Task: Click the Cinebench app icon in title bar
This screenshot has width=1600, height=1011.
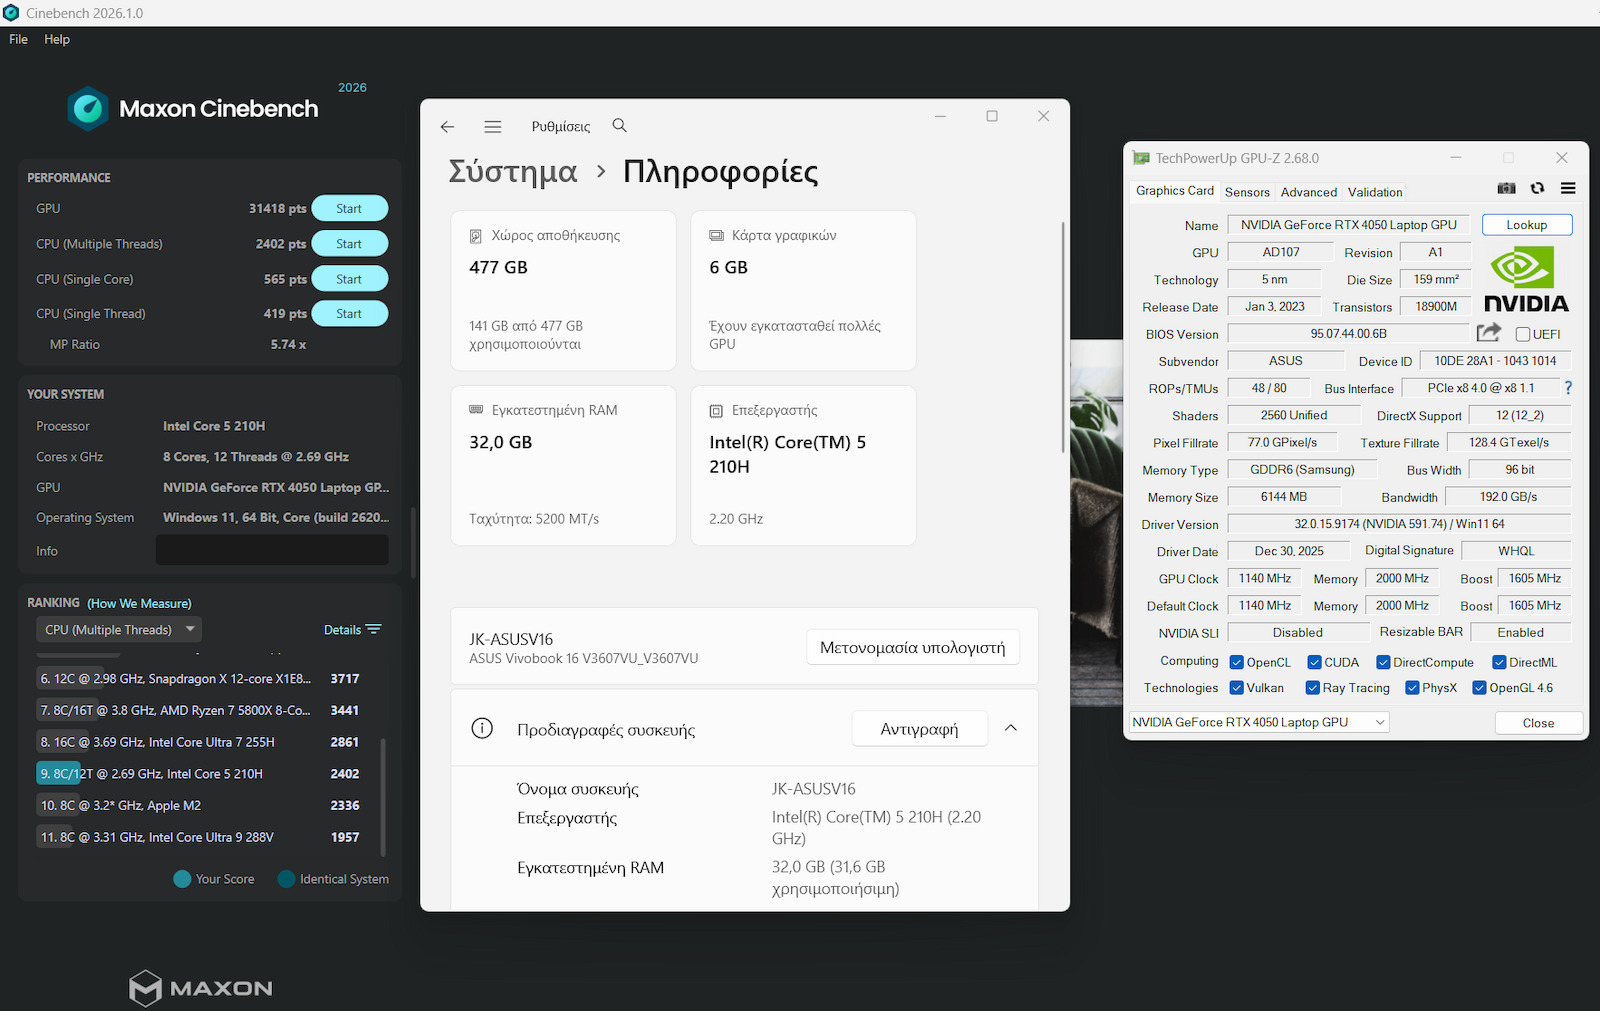Action: pos(11,13)
